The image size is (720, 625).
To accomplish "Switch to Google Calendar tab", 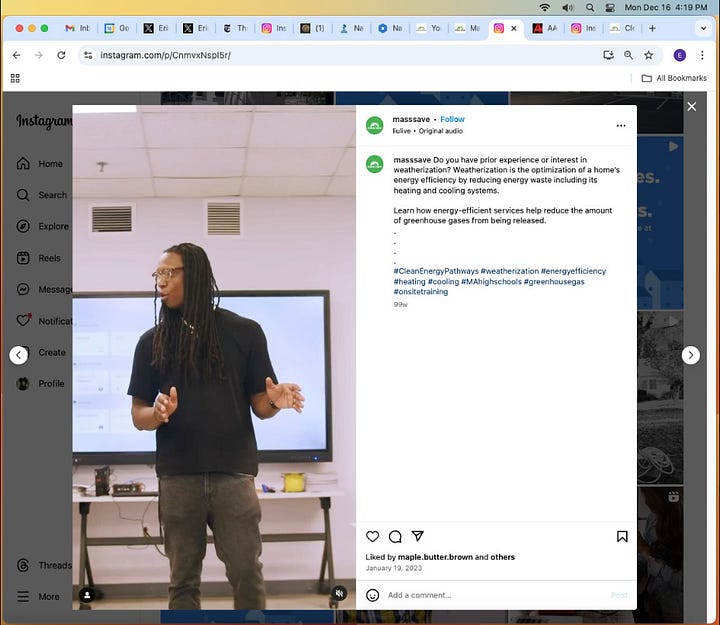I will tap(117, 28).
